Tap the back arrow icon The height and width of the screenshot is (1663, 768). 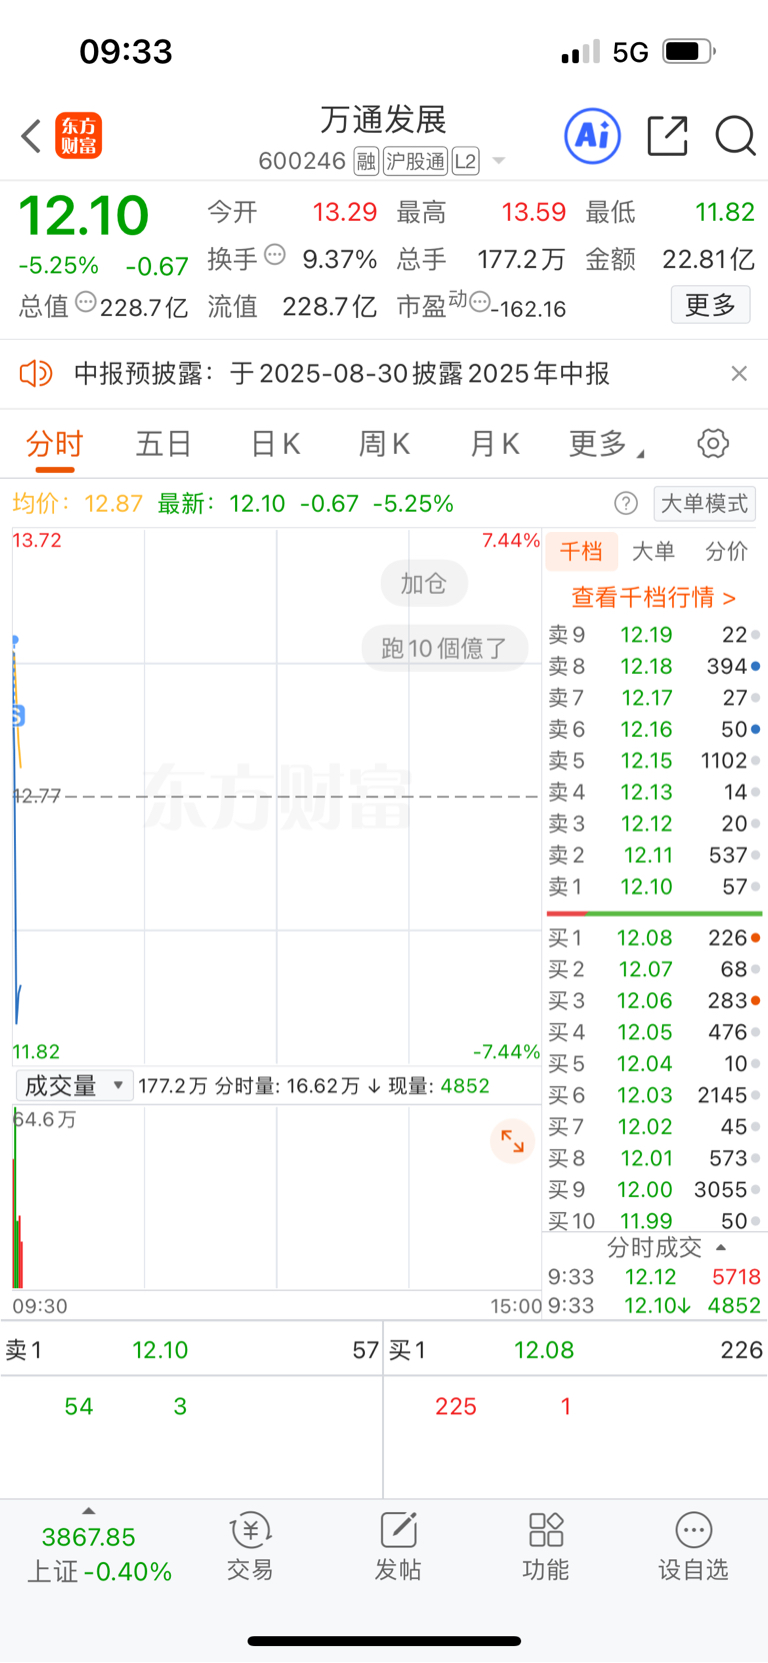click(31, 136)
